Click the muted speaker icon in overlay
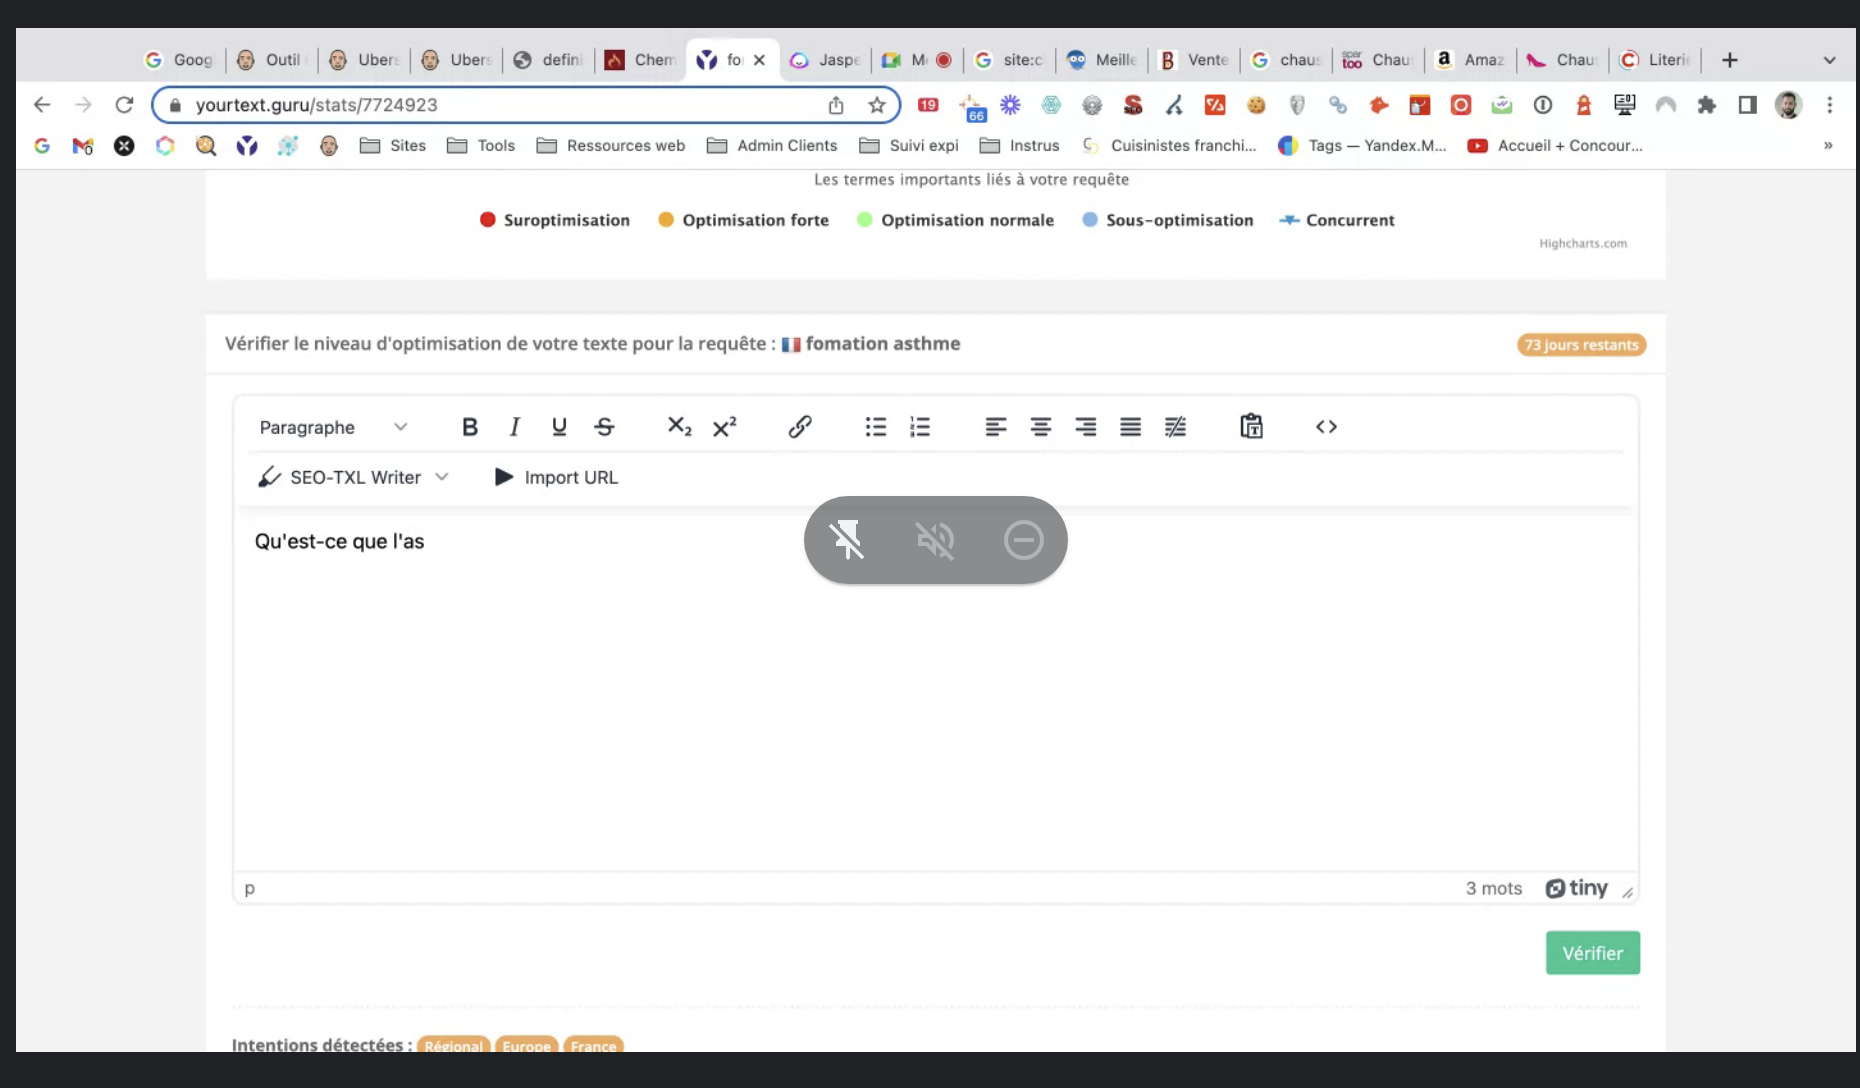 point(935,540)
